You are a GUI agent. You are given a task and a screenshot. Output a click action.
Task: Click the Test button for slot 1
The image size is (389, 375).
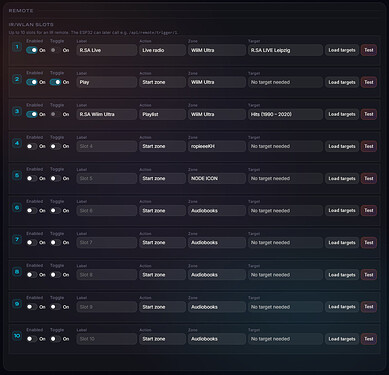pyautogui.click(x=369, y=50)
